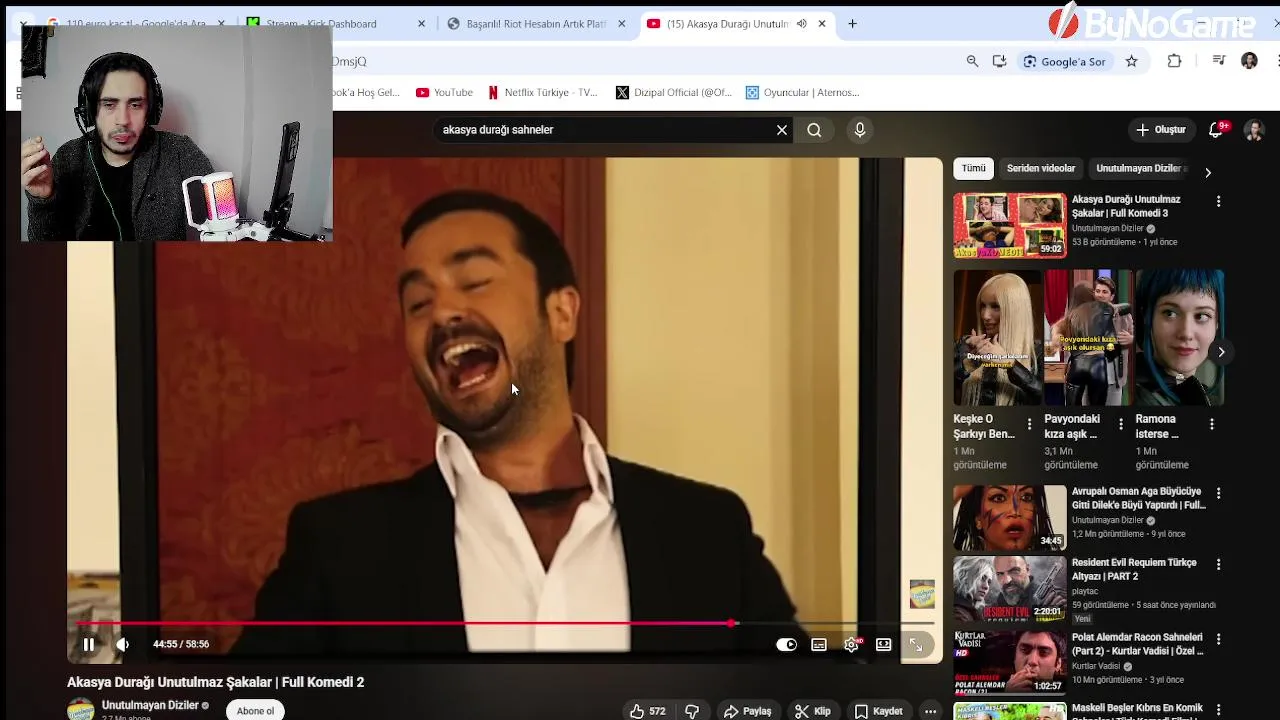Open the Oyuncular Aternos bookmark
The image size is (1280, 720).
pos(802,92)
